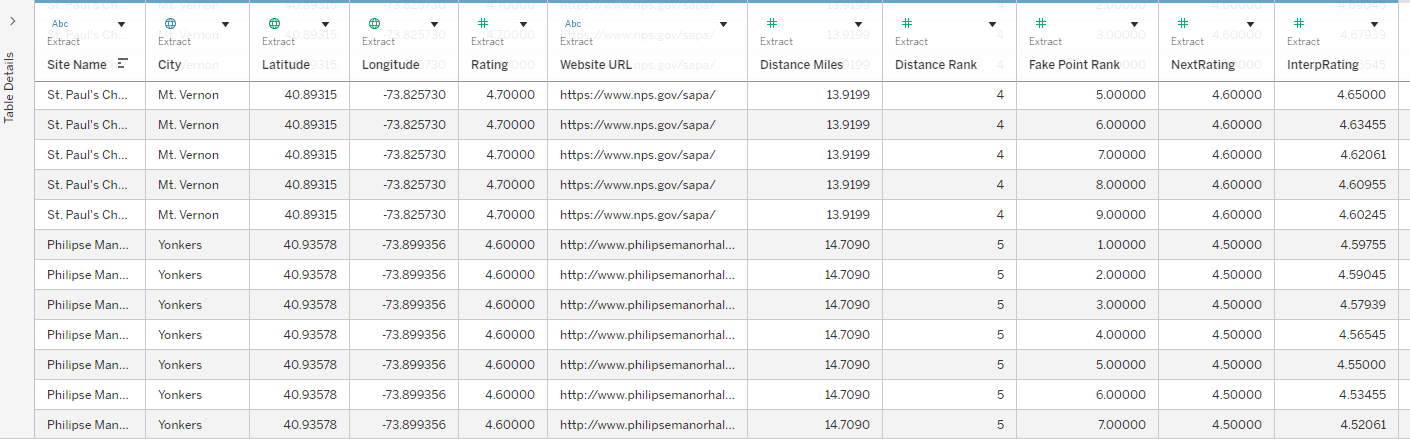Open the dropdown arrow for City column

[225, 24]
